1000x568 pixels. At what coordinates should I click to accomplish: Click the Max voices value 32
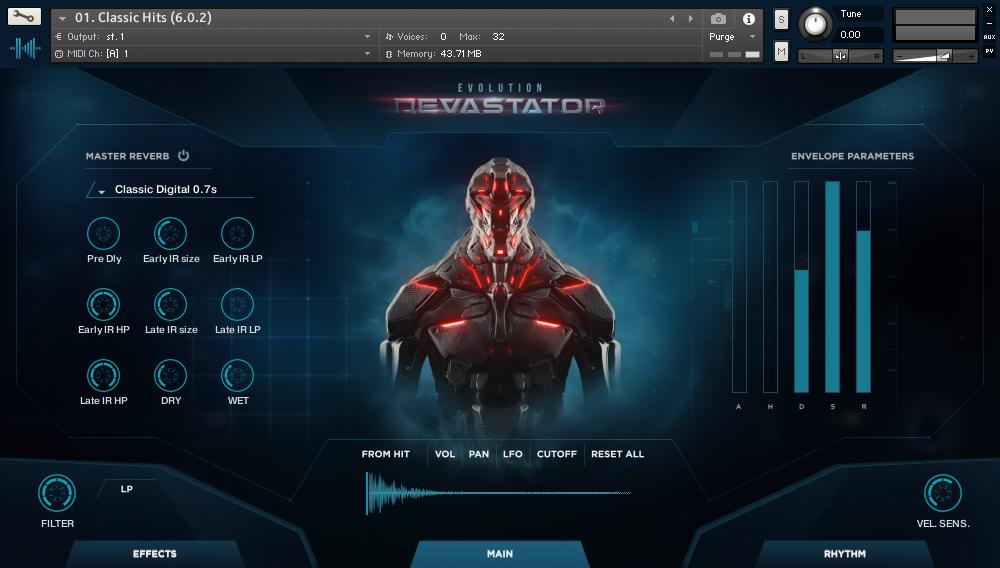tap(498, 37)
